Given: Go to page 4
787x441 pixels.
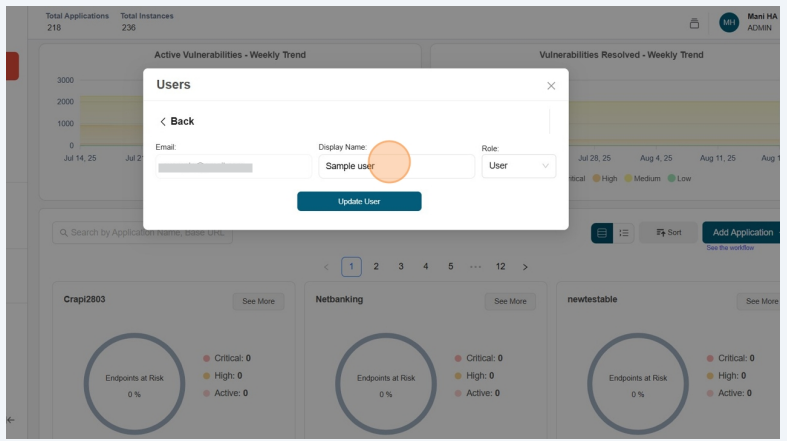Looking at the screenshot, I should (x=426, y=266).
